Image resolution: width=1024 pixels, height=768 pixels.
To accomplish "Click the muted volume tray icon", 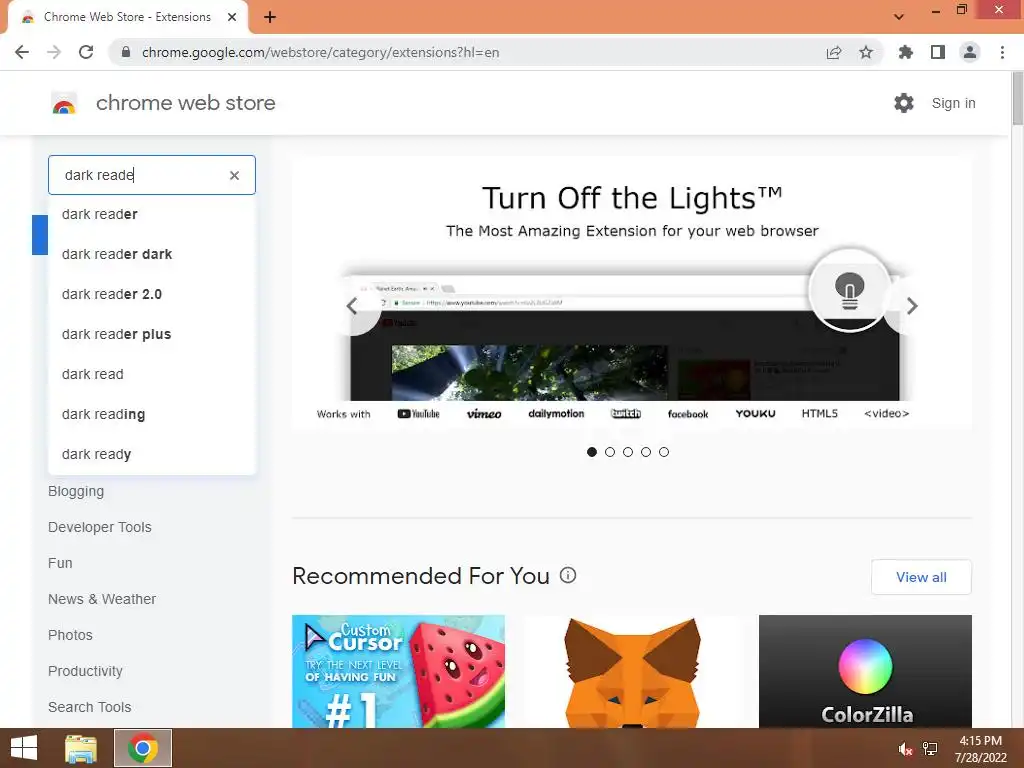I will point(905,749).
